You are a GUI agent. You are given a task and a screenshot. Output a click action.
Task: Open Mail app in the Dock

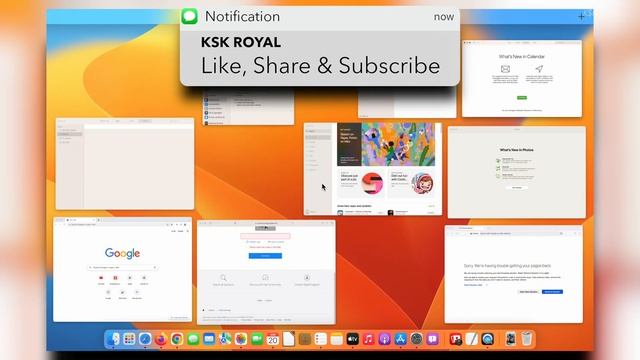point(209,339)
